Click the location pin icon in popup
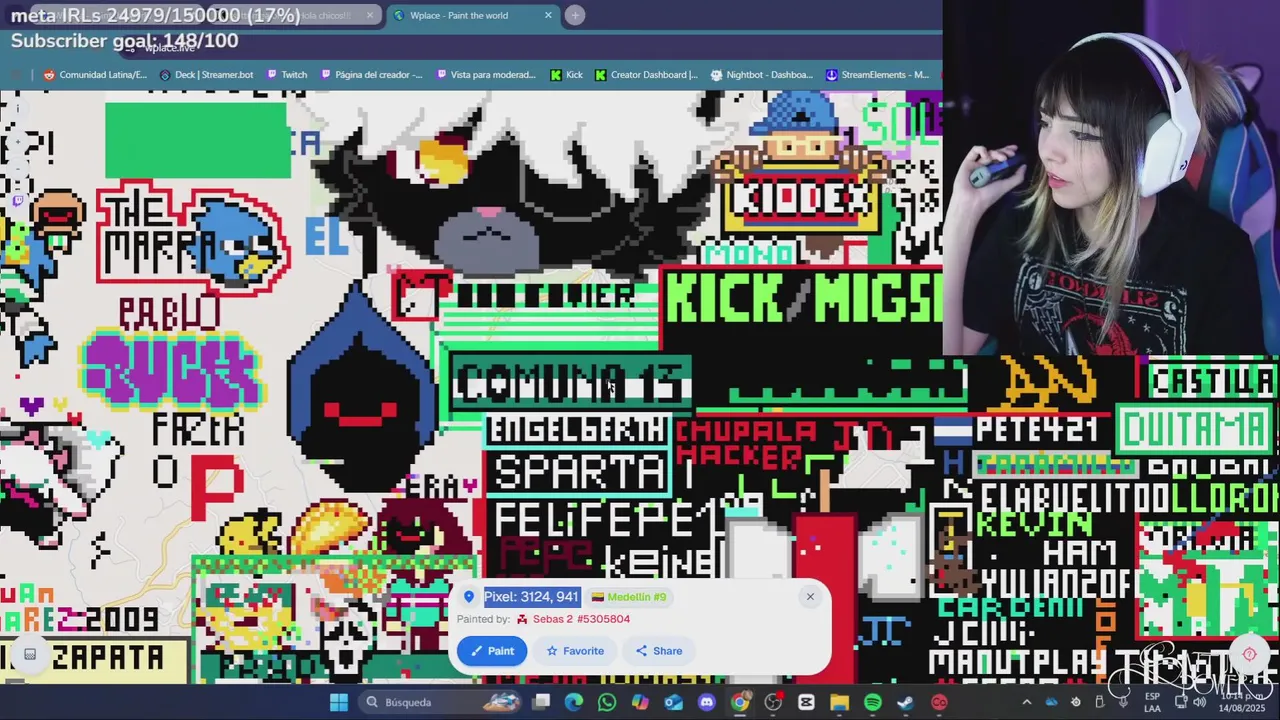The image size is (1280, 720). coord(468,597)
